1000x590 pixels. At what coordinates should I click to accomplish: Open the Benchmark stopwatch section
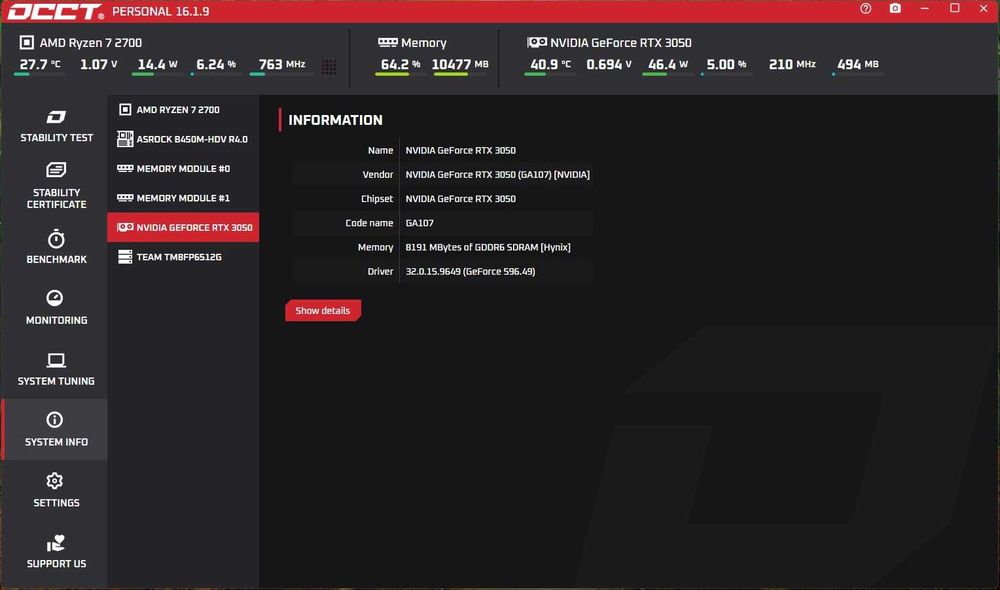(56, 247)
